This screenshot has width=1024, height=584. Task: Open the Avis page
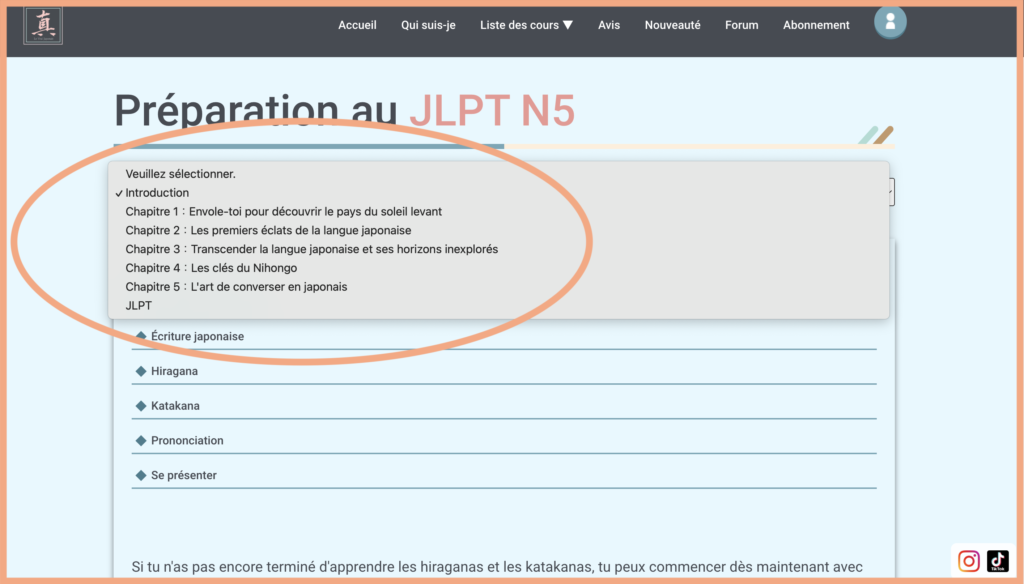(x=609, y=25)
